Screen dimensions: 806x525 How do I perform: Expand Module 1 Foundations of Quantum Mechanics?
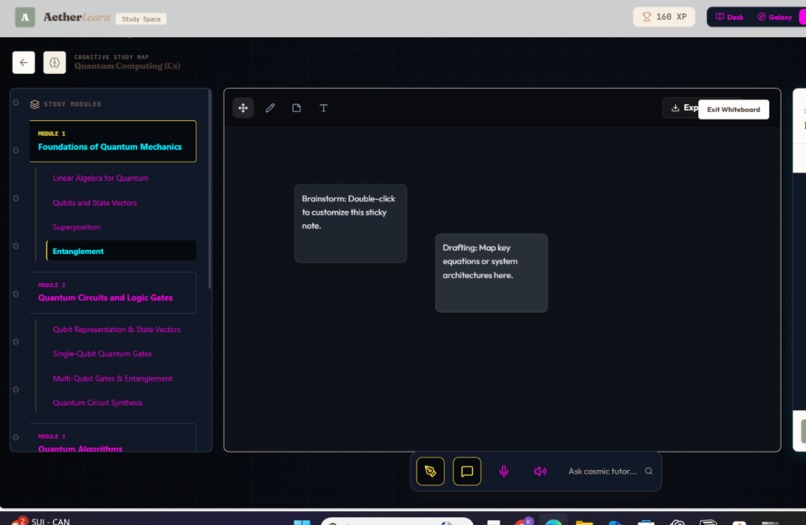click(x=113, y=141)
